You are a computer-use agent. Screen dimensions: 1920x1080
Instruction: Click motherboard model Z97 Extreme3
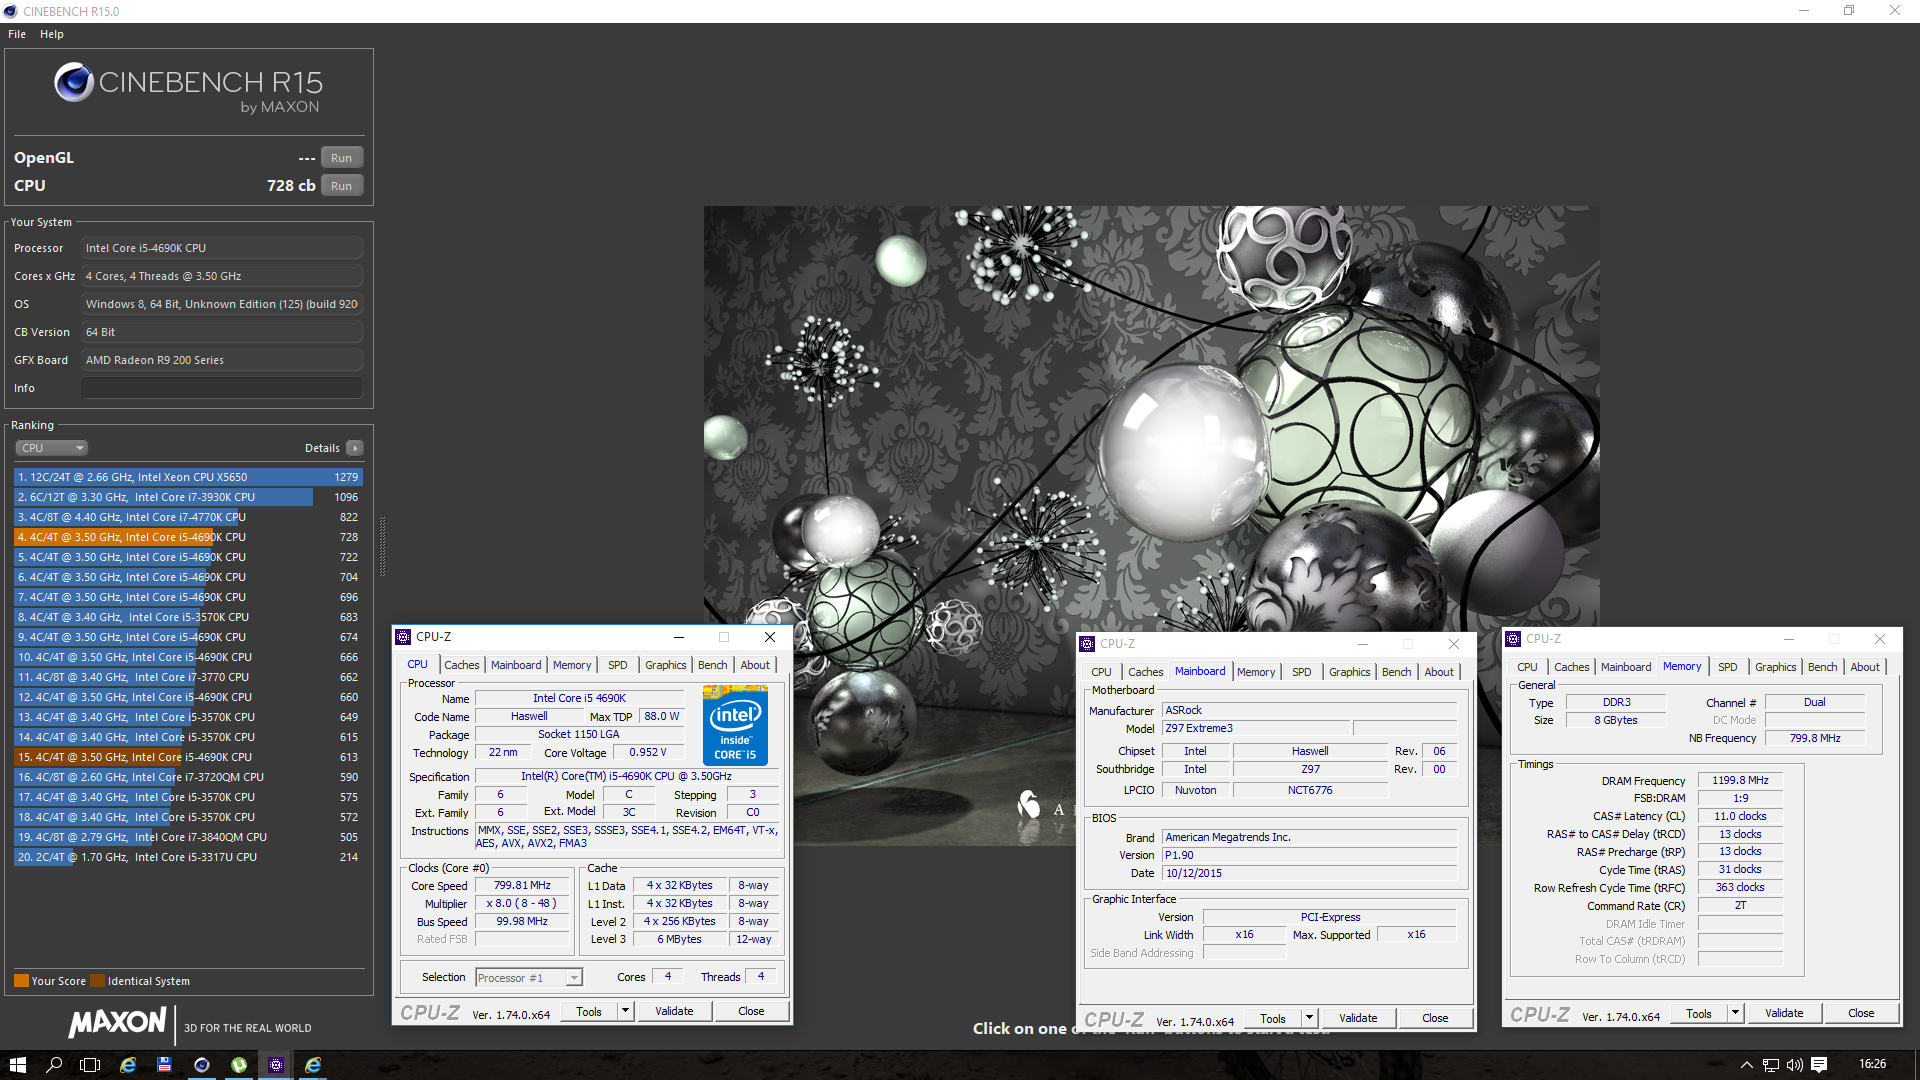point(1256,728)
